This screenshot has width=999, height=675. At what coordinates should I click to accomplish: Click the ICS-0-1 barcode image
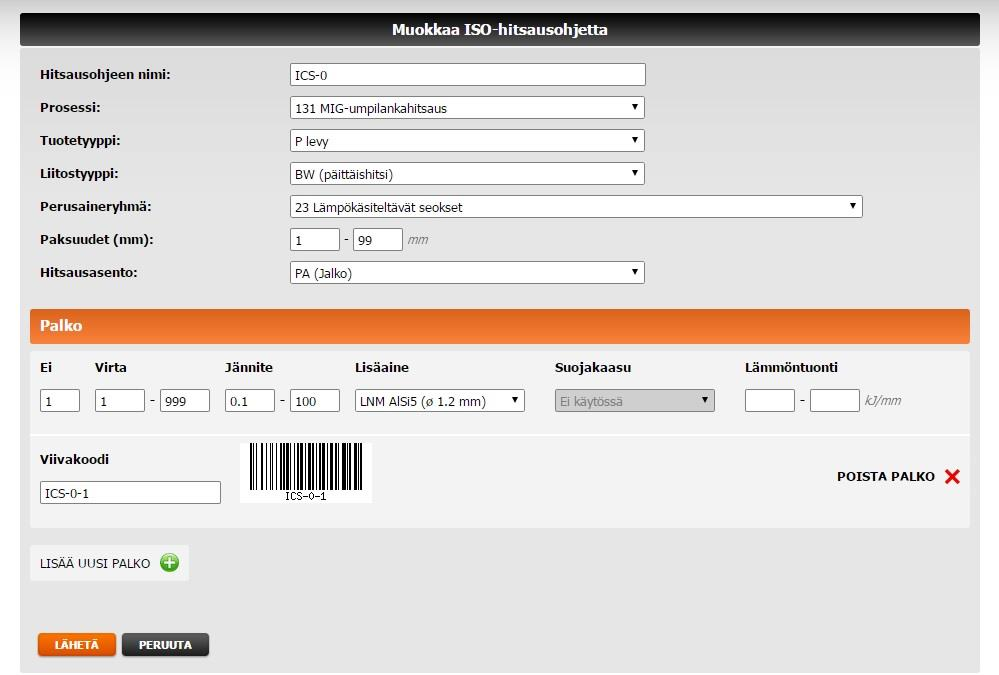[306, 472]
